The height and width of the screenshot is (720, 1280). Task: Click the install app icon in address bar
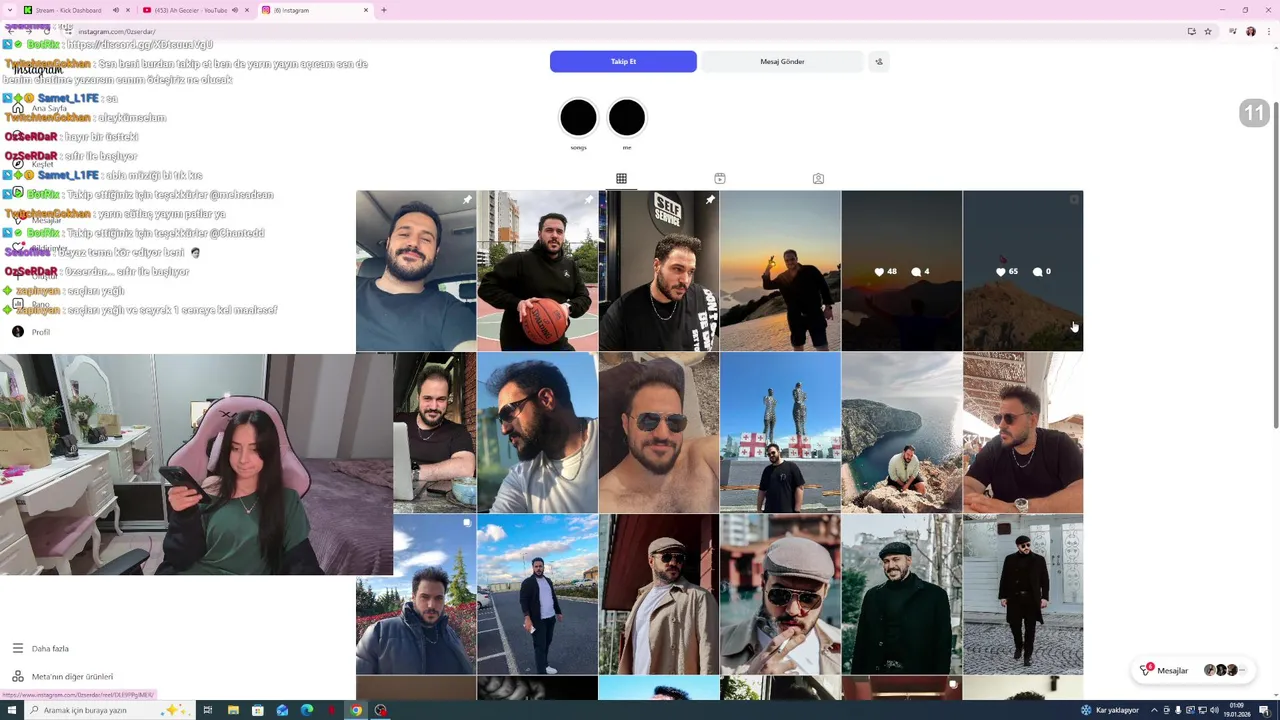pyautogui.click(x=1191, y=31)
